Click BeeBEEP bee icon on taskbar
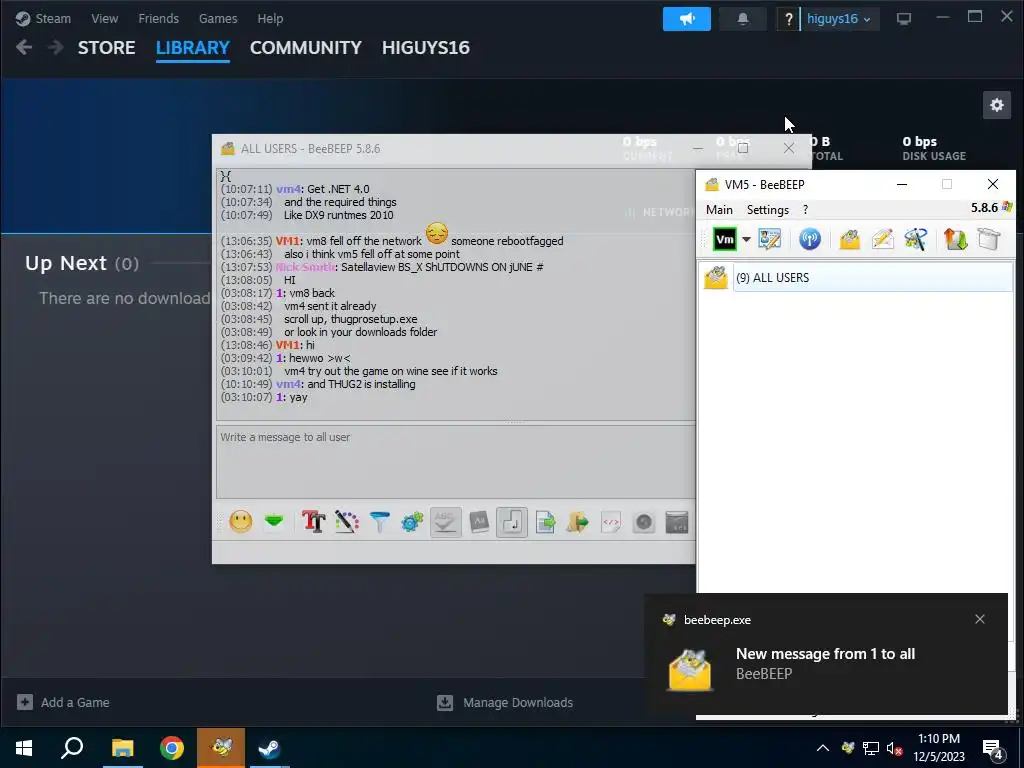The image size is (1024, 768). [221, 748]
